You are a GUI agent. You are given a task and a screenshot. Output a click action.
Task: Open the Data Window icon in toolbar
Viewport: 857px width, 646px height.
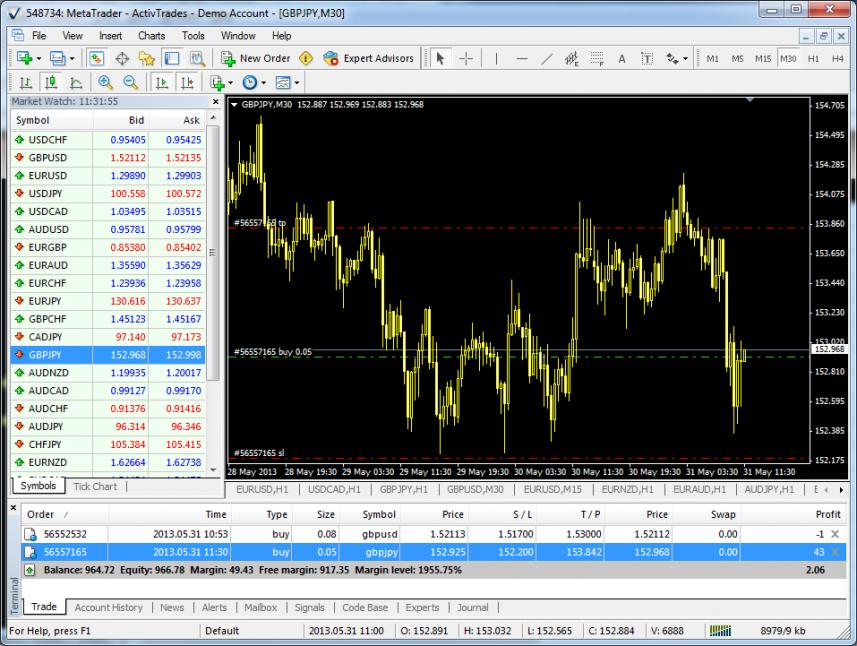click(x=123, y=59)
